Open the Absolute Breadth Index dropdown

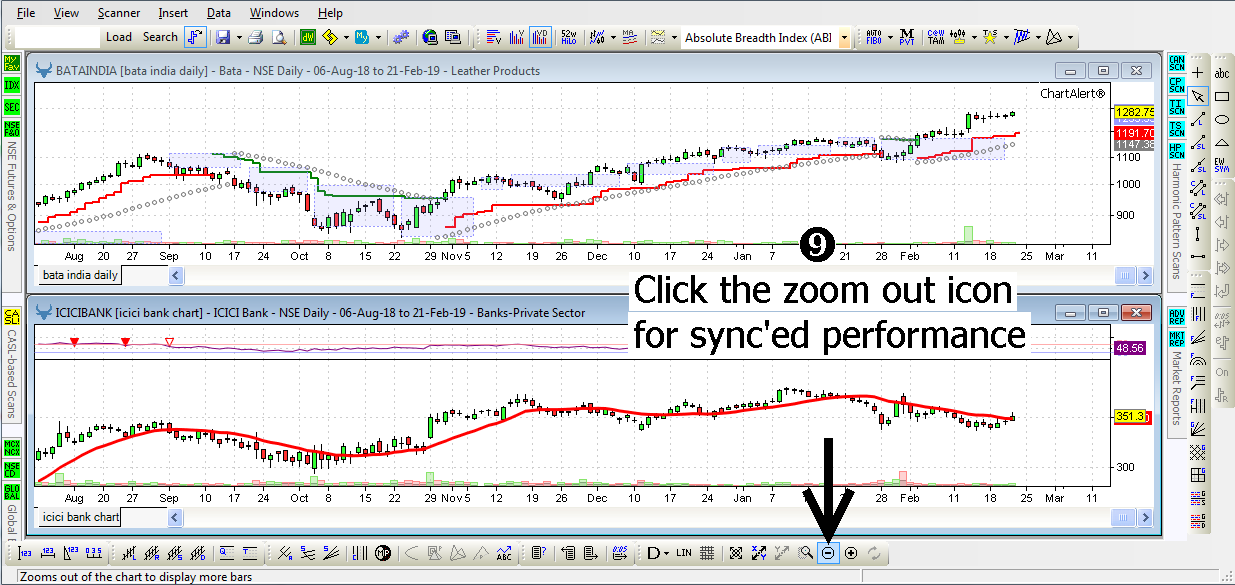845,38
